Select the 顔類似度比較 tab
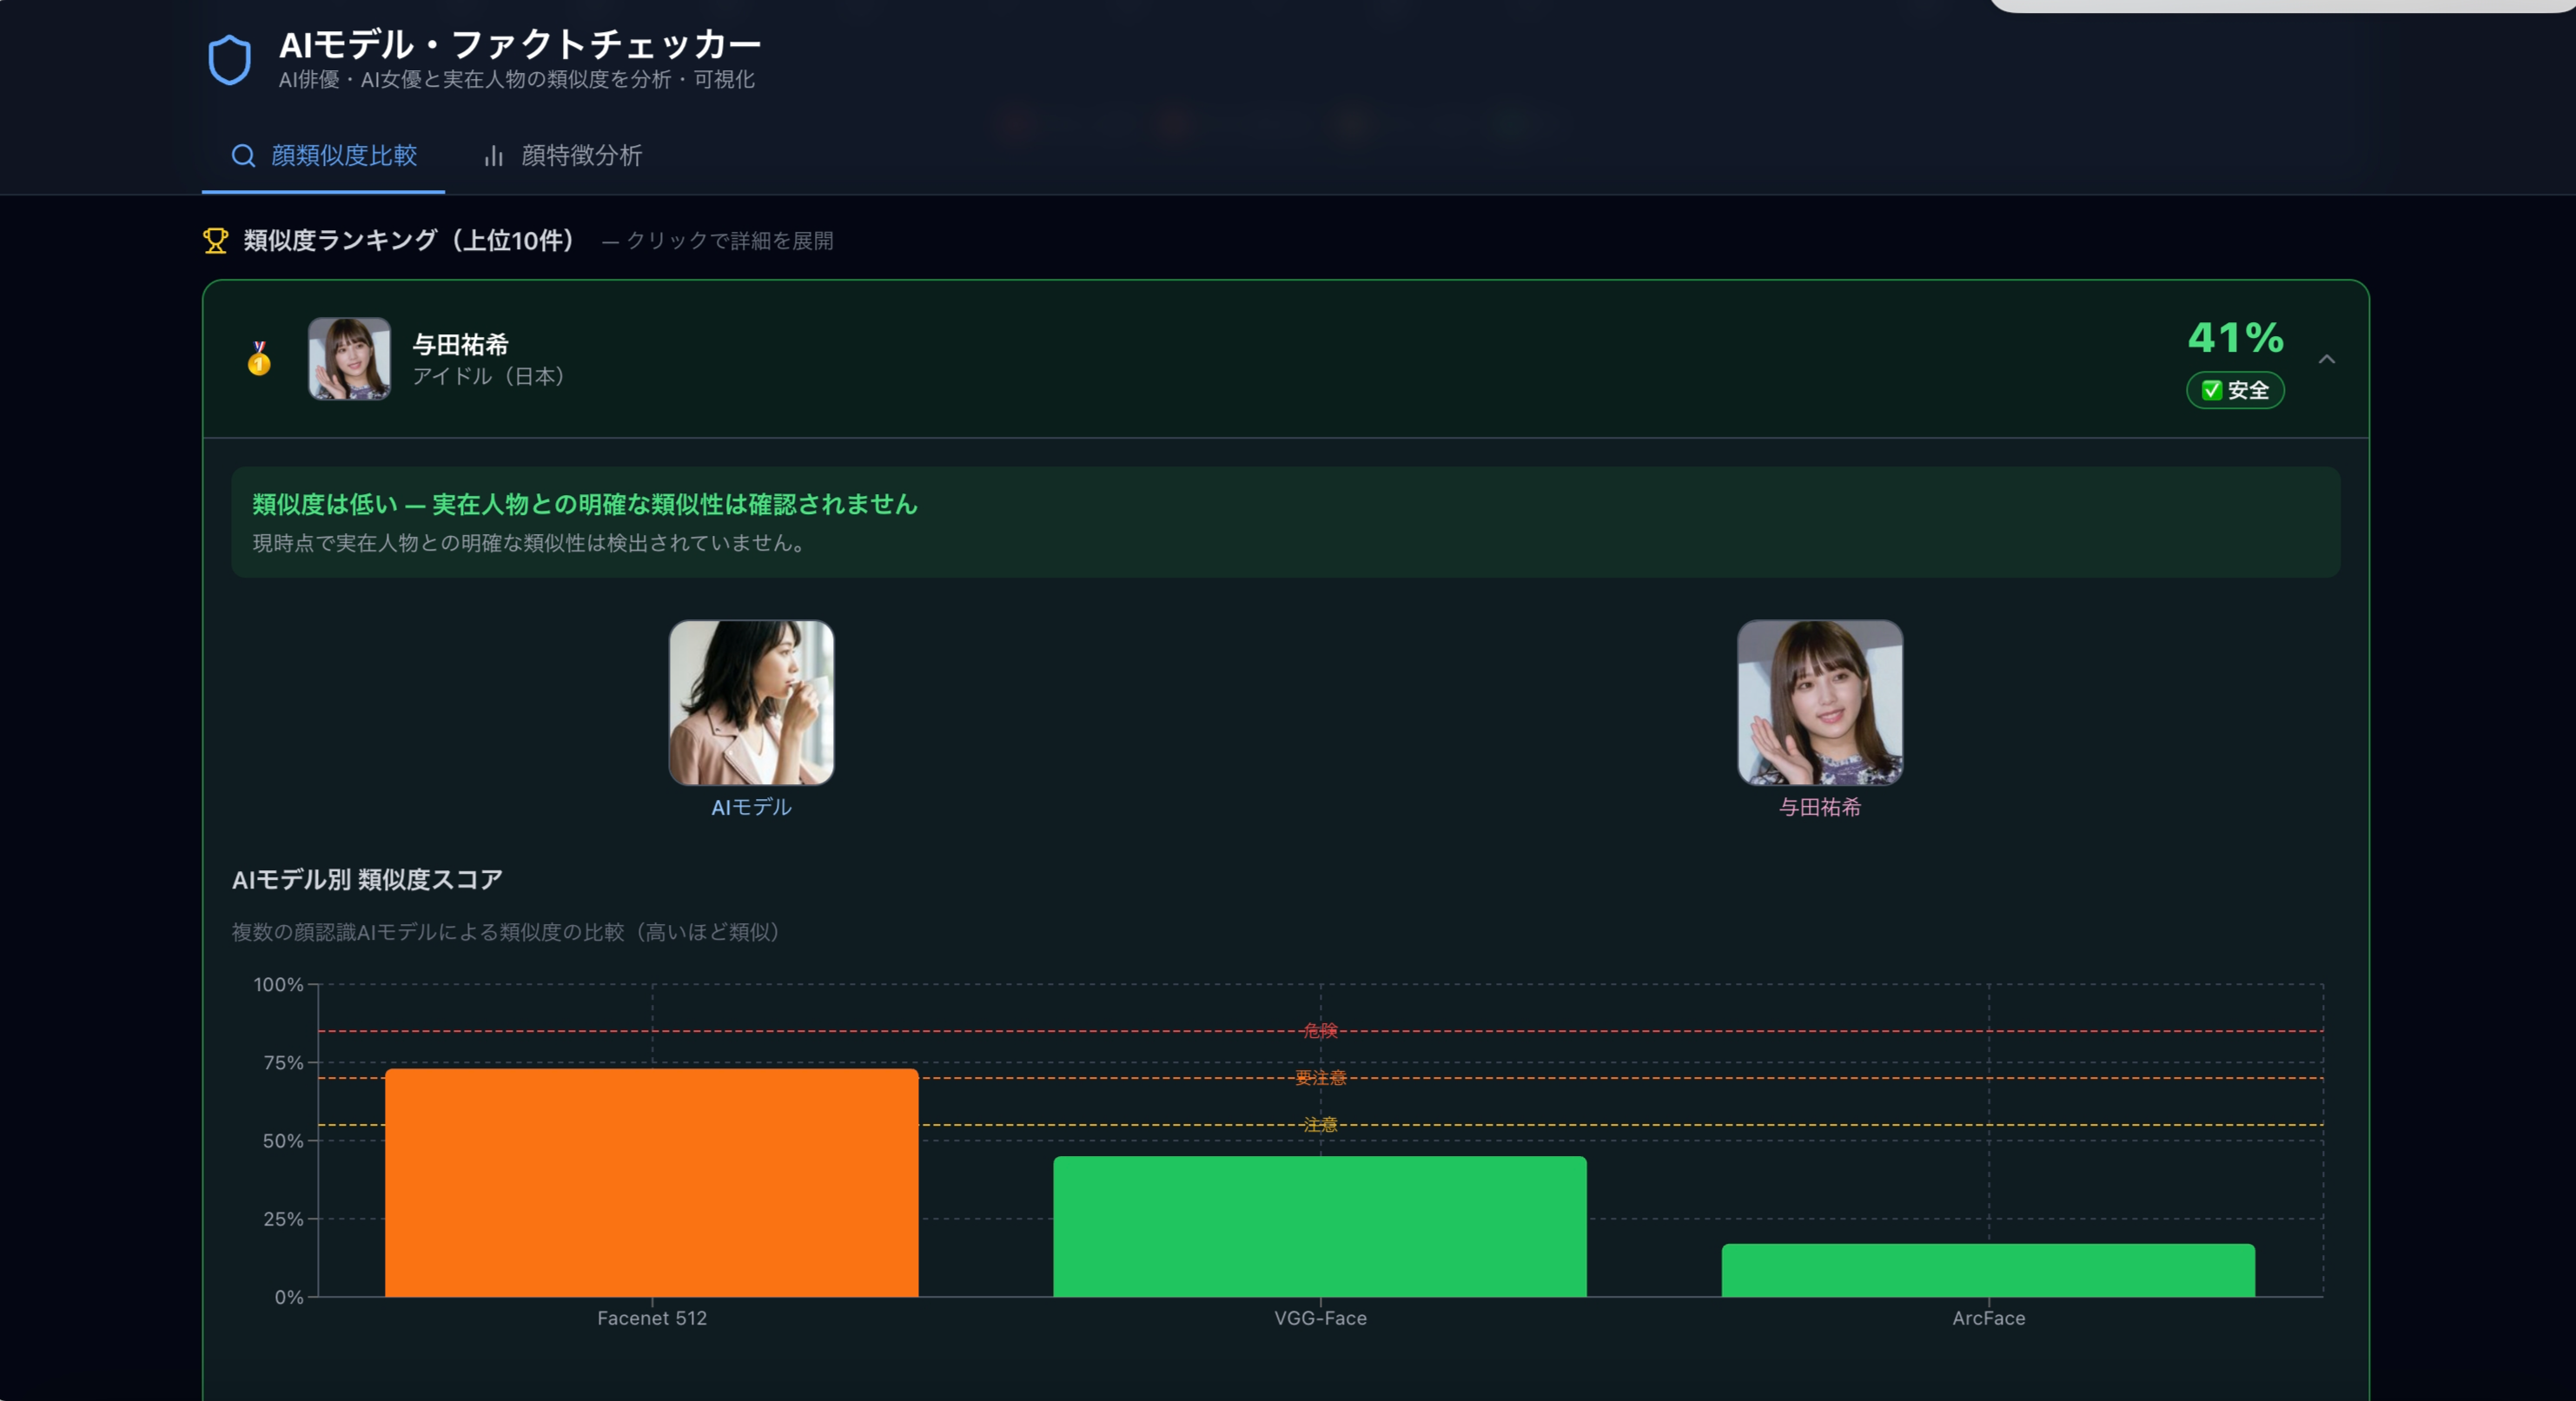The width and height of the screenshot is (2576, 1401). (x=342, y=156)
